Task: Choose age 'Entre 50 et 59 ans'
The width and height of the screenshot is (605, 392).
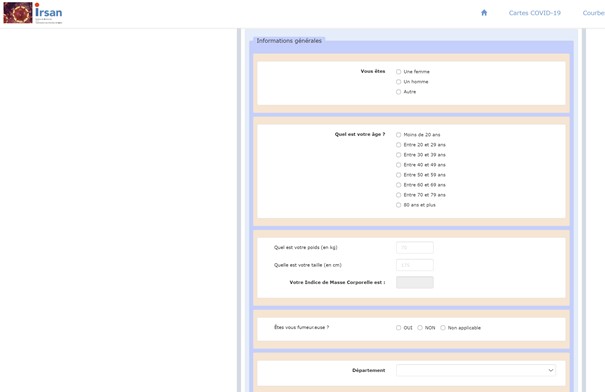Action: tap(399, 175)
